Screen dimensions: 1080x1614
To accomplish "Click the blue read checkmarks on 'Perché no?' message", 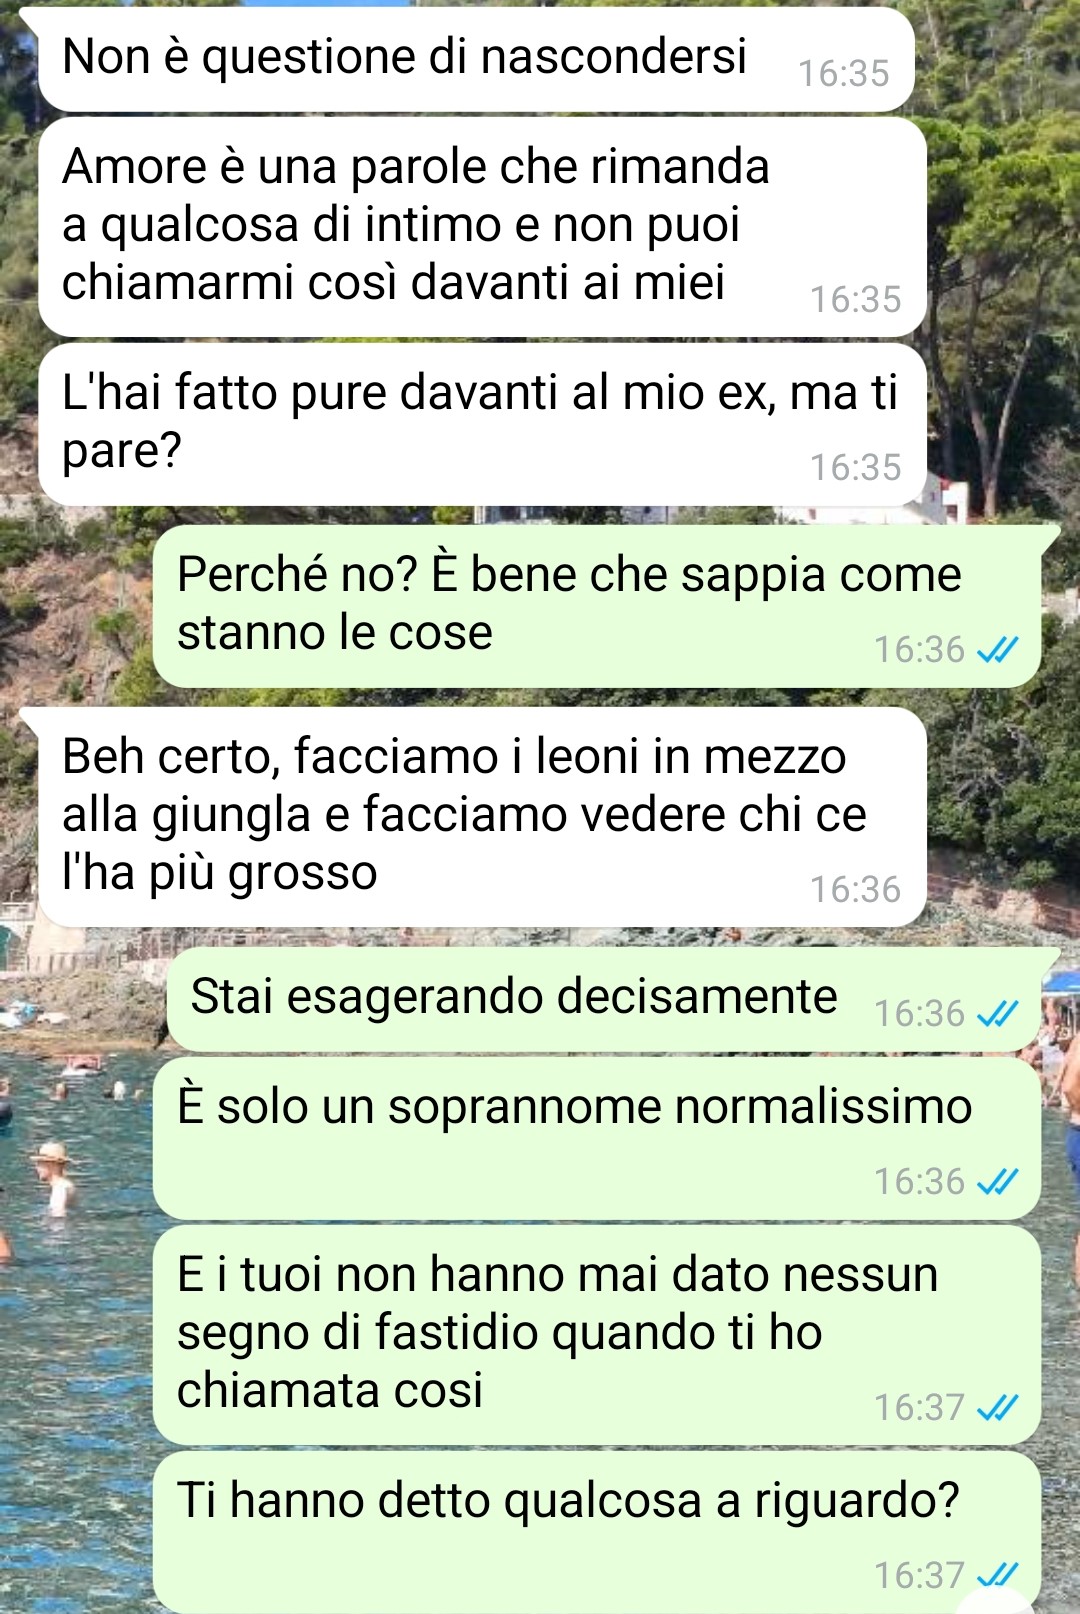I will [x=997, y=650].
